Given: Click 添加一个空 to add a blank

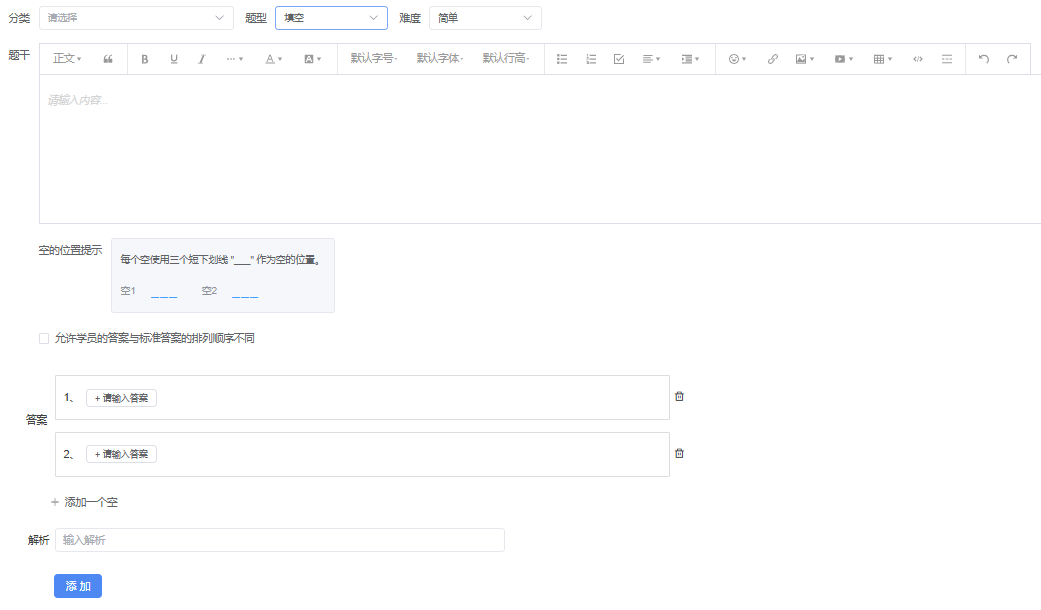Looking at the screenshot, I should pyautogui.click(x=85, y=502).
